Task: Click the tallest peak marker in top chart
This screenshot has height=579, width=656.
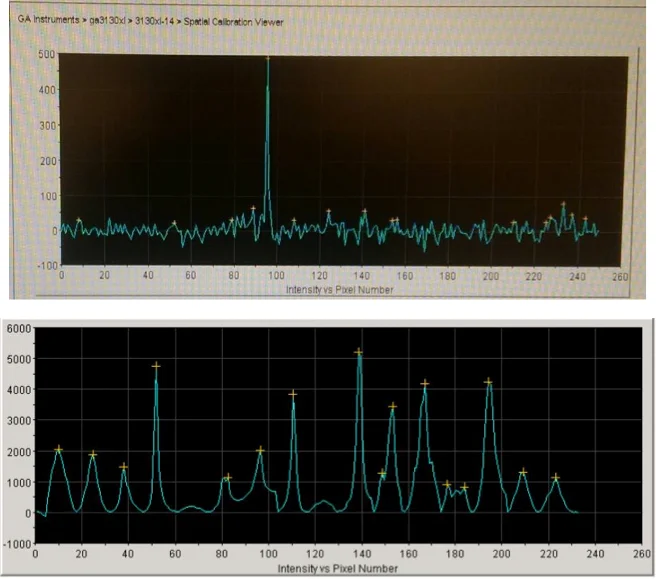Action: pos(267,59)
